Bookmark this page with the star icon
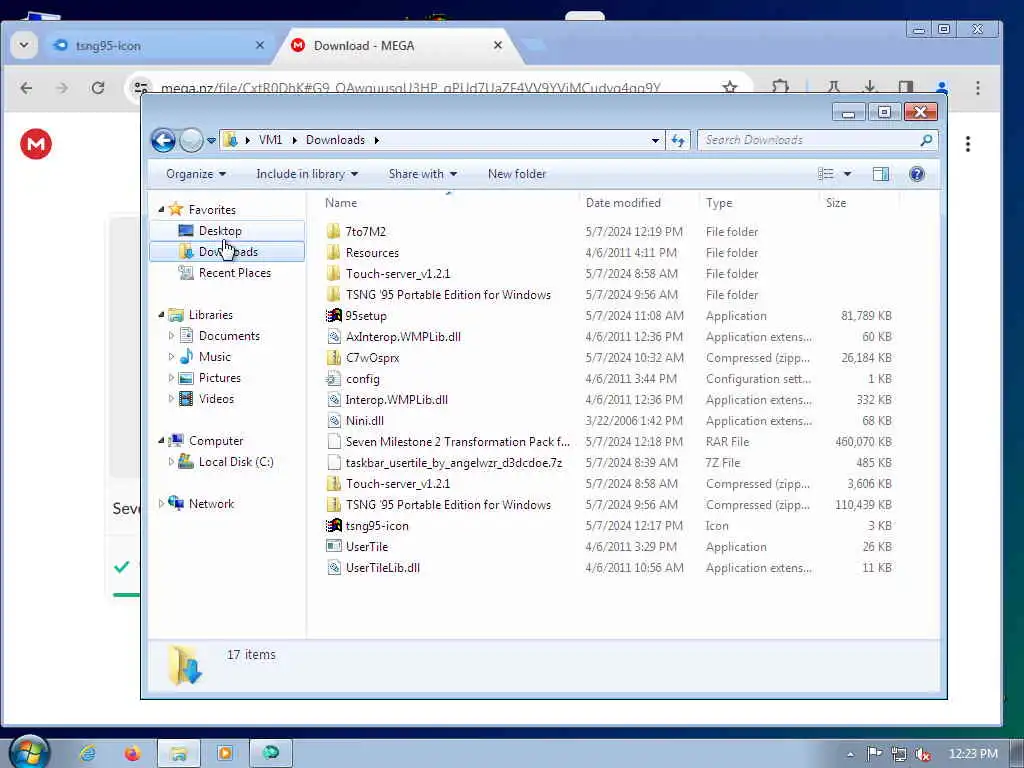 pyautogui.click(x=729, y=88)
